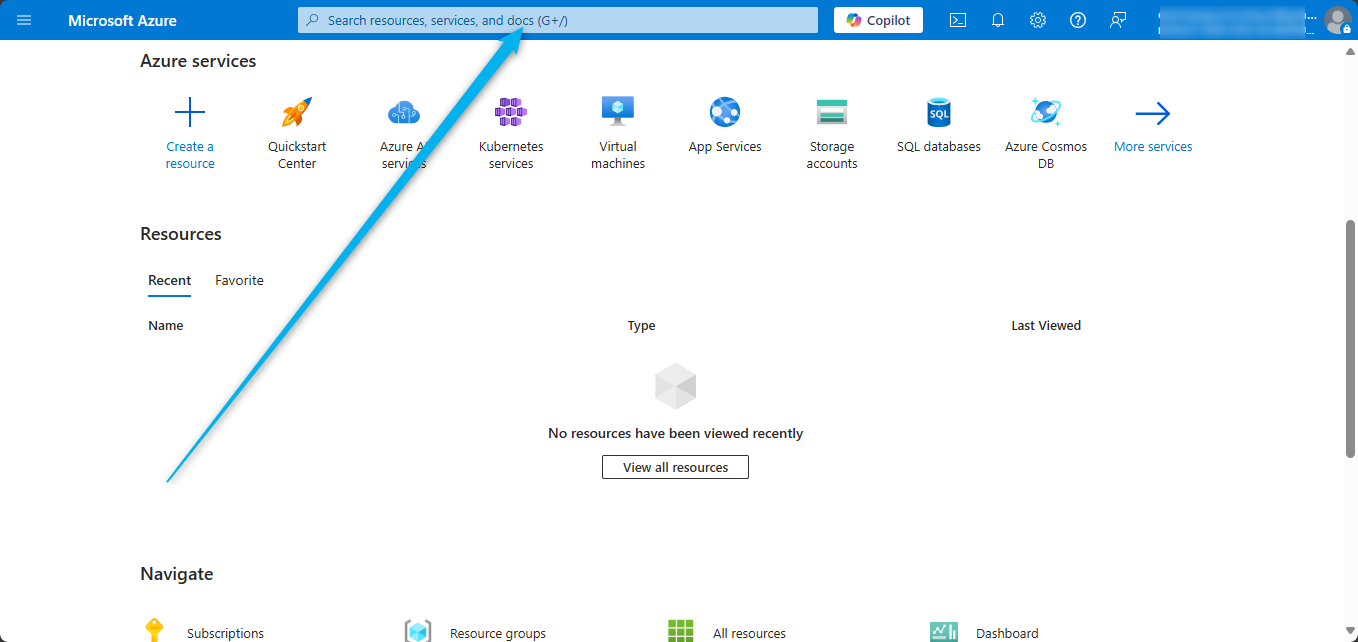Click the Copilot button
The height and width of the screenshot is (642, 1358).
879,20
